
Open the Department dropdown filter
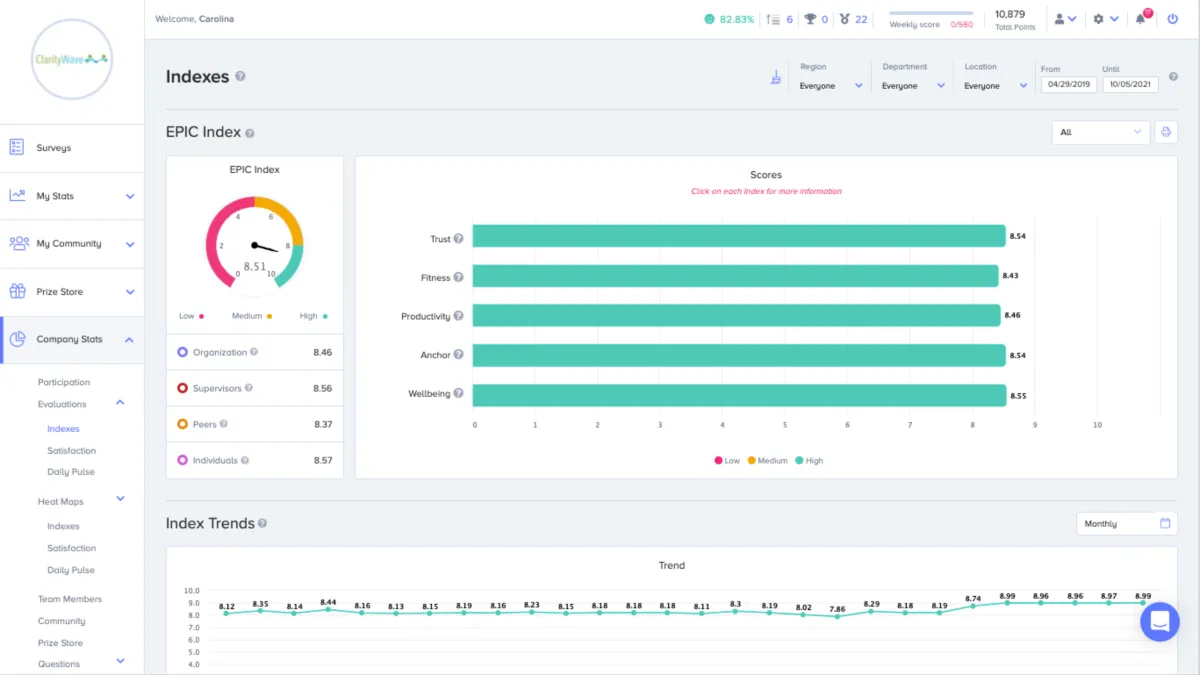912,86
